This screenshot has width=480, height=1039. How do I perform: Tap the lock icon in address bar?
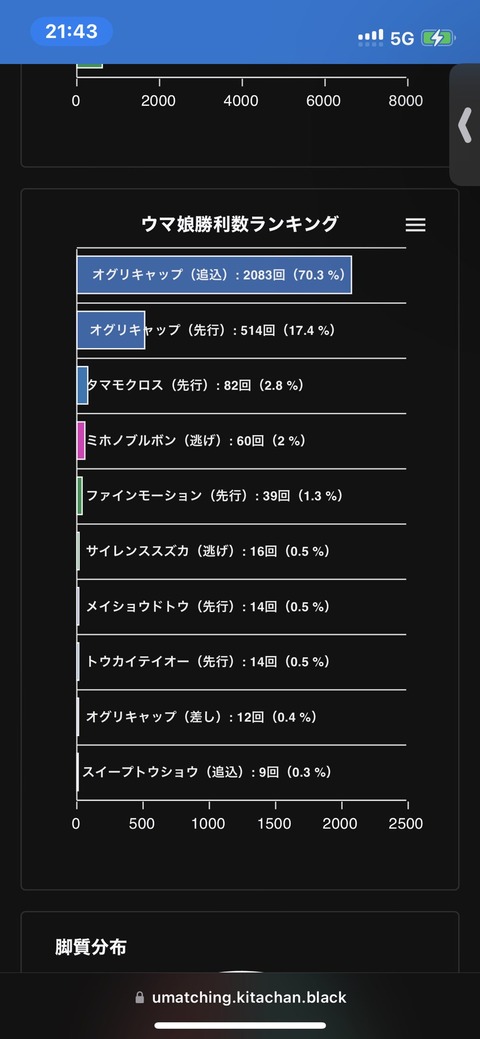139,997
